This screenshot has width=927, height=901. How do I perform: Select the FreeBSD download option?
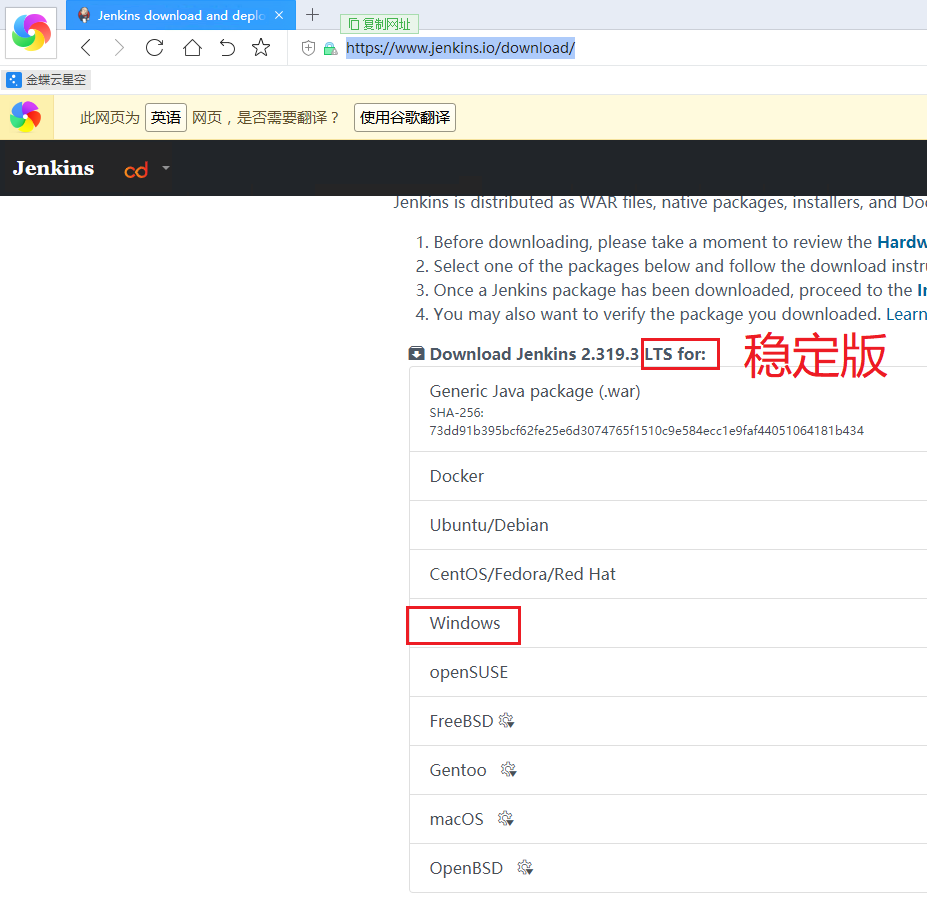[668, 721]
